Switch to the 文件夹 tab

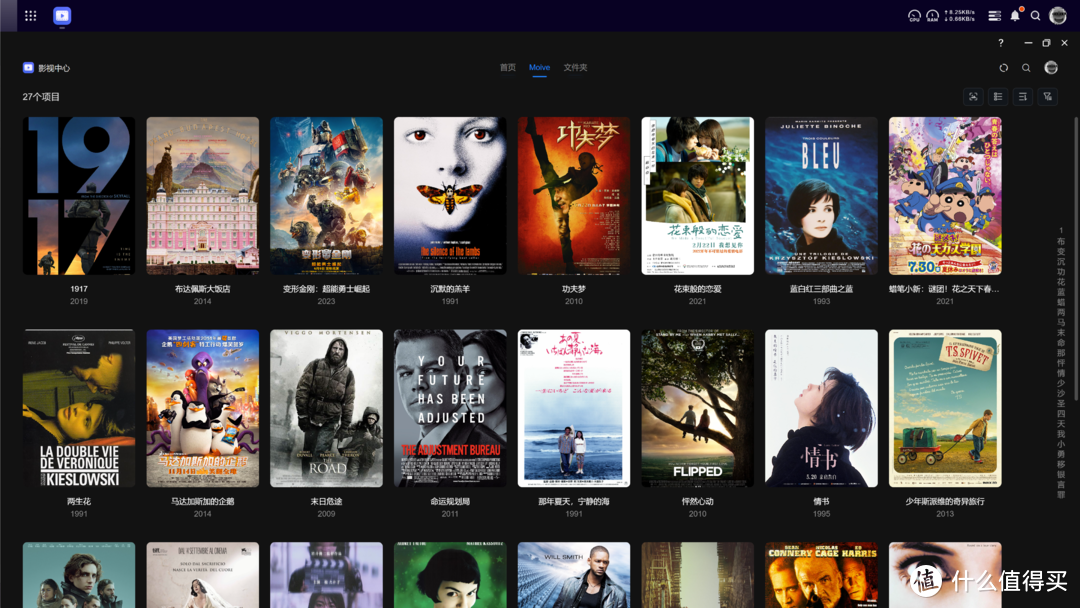575,67
